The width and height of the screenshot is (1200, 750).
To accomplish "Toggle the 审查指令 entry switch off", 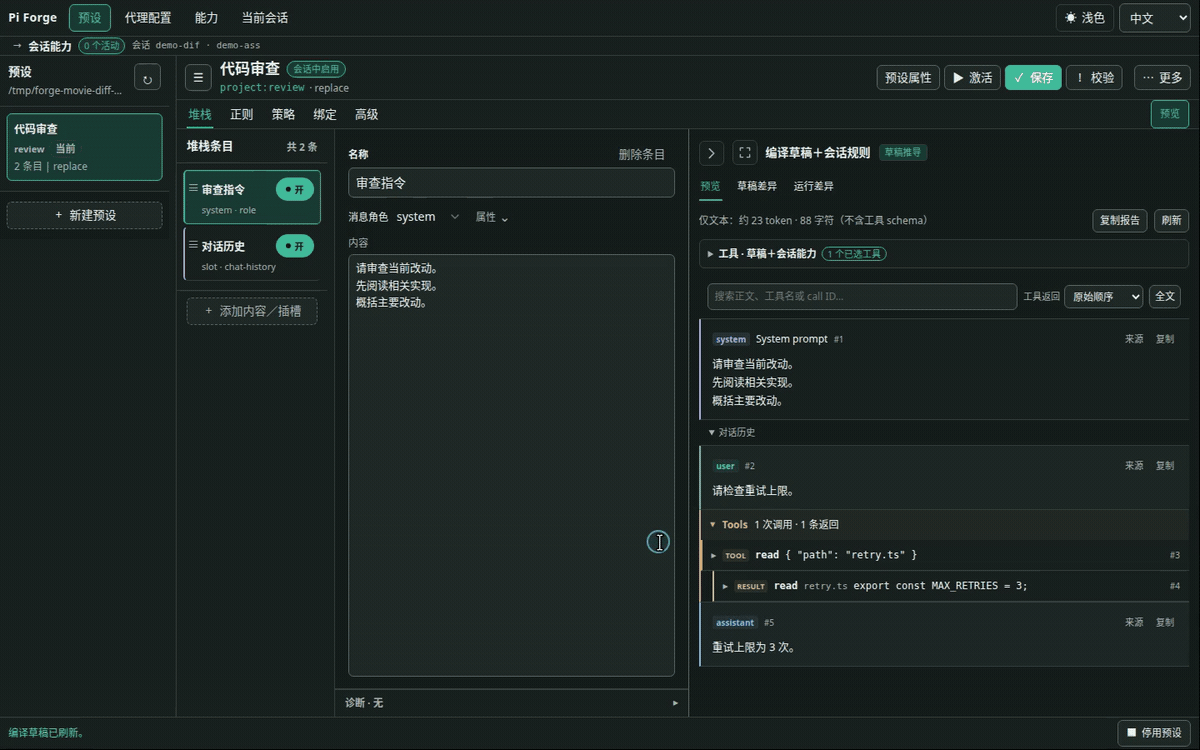I will pos(294,189).
